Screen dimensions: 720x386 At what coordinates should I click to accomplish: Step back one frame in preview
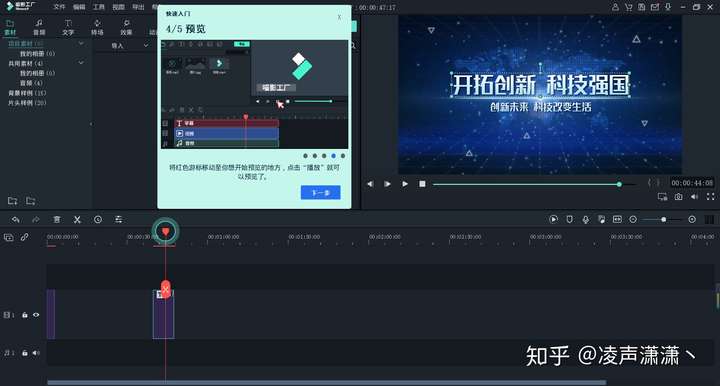pos(370,184)
